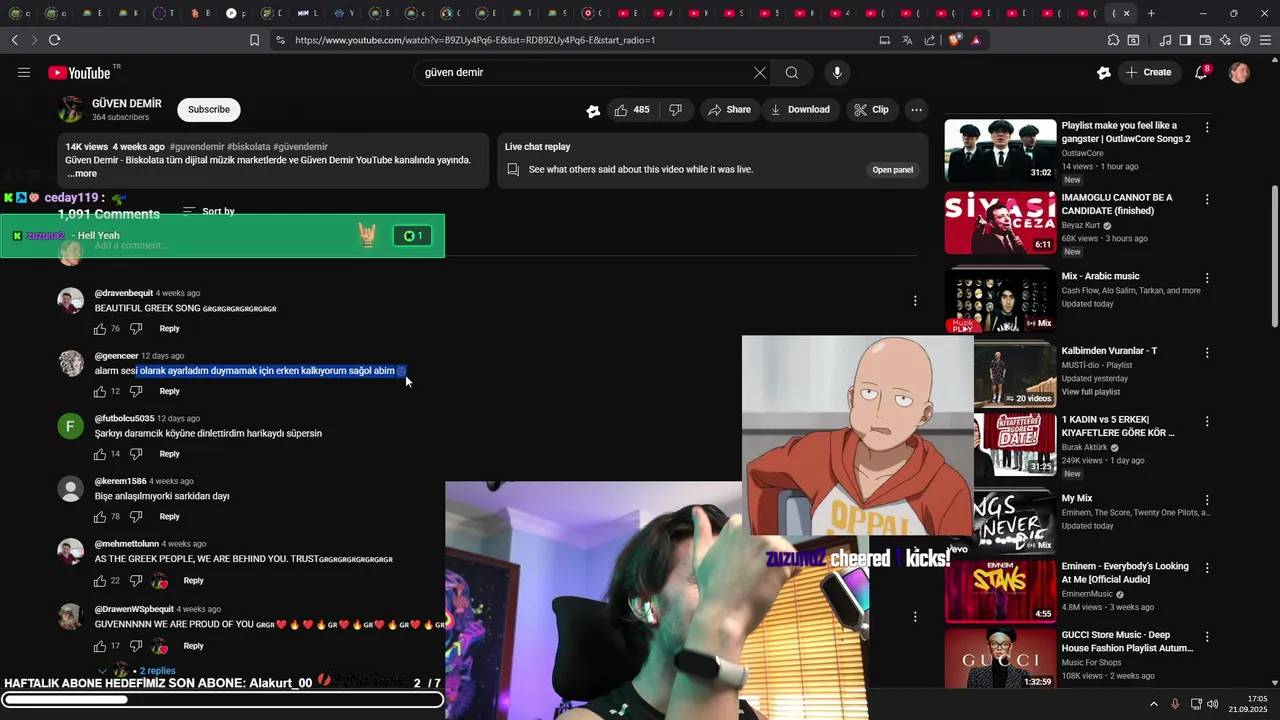The width and height of the screenshot is (1280, 720).
Task: Dislike the comment by @geenceer
Action: click(136, 391)
